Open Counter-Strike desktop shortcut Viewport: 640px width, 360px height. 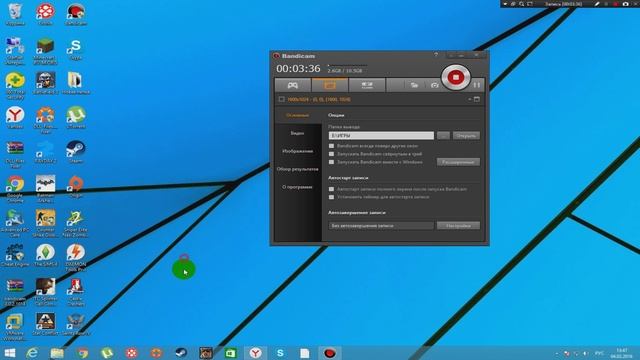[x=45, y=223]
